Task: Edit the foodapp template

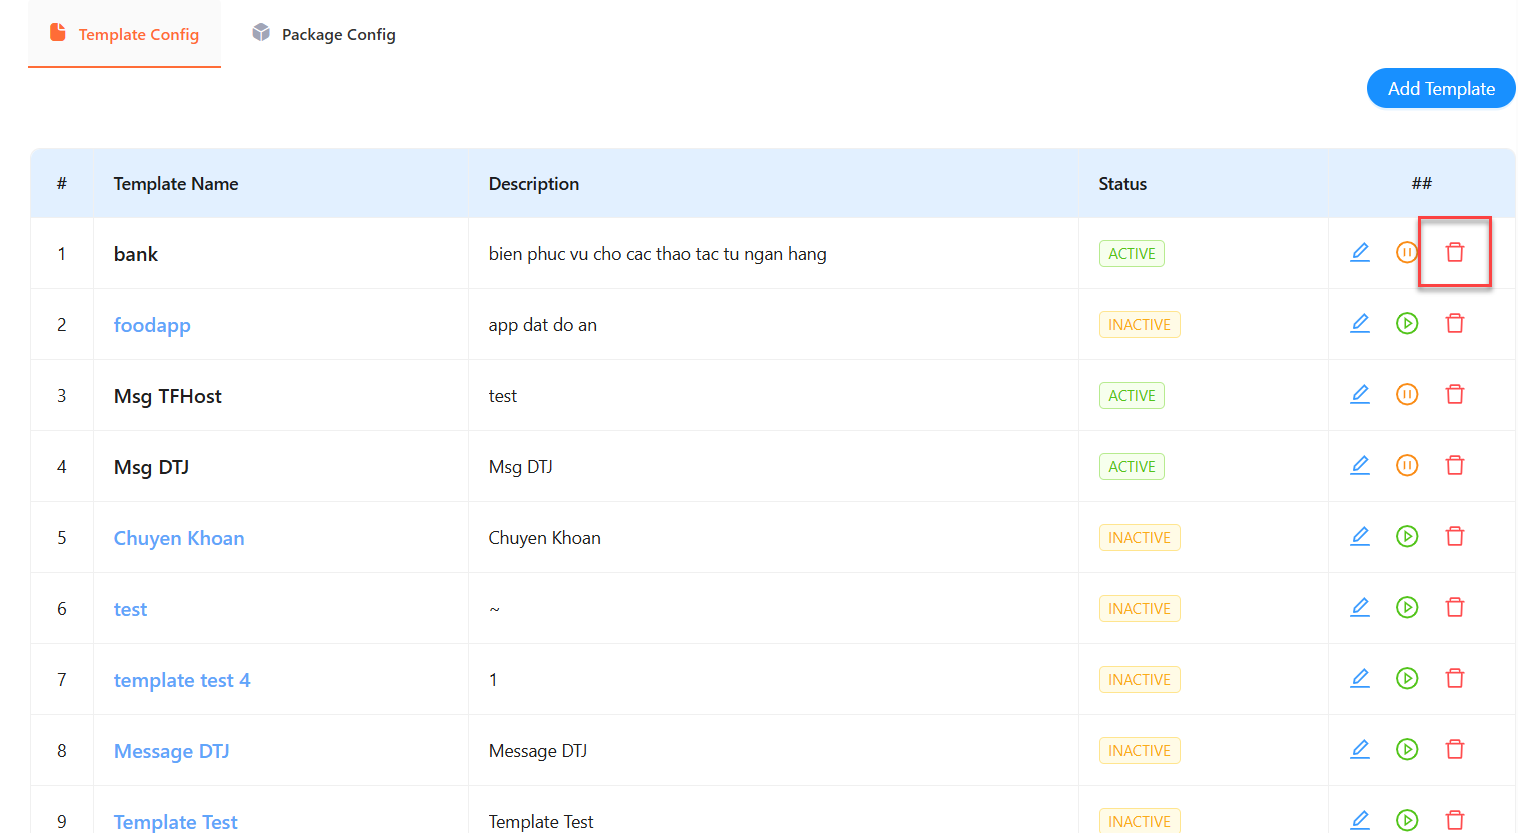Action: (x=1360, y=323)
